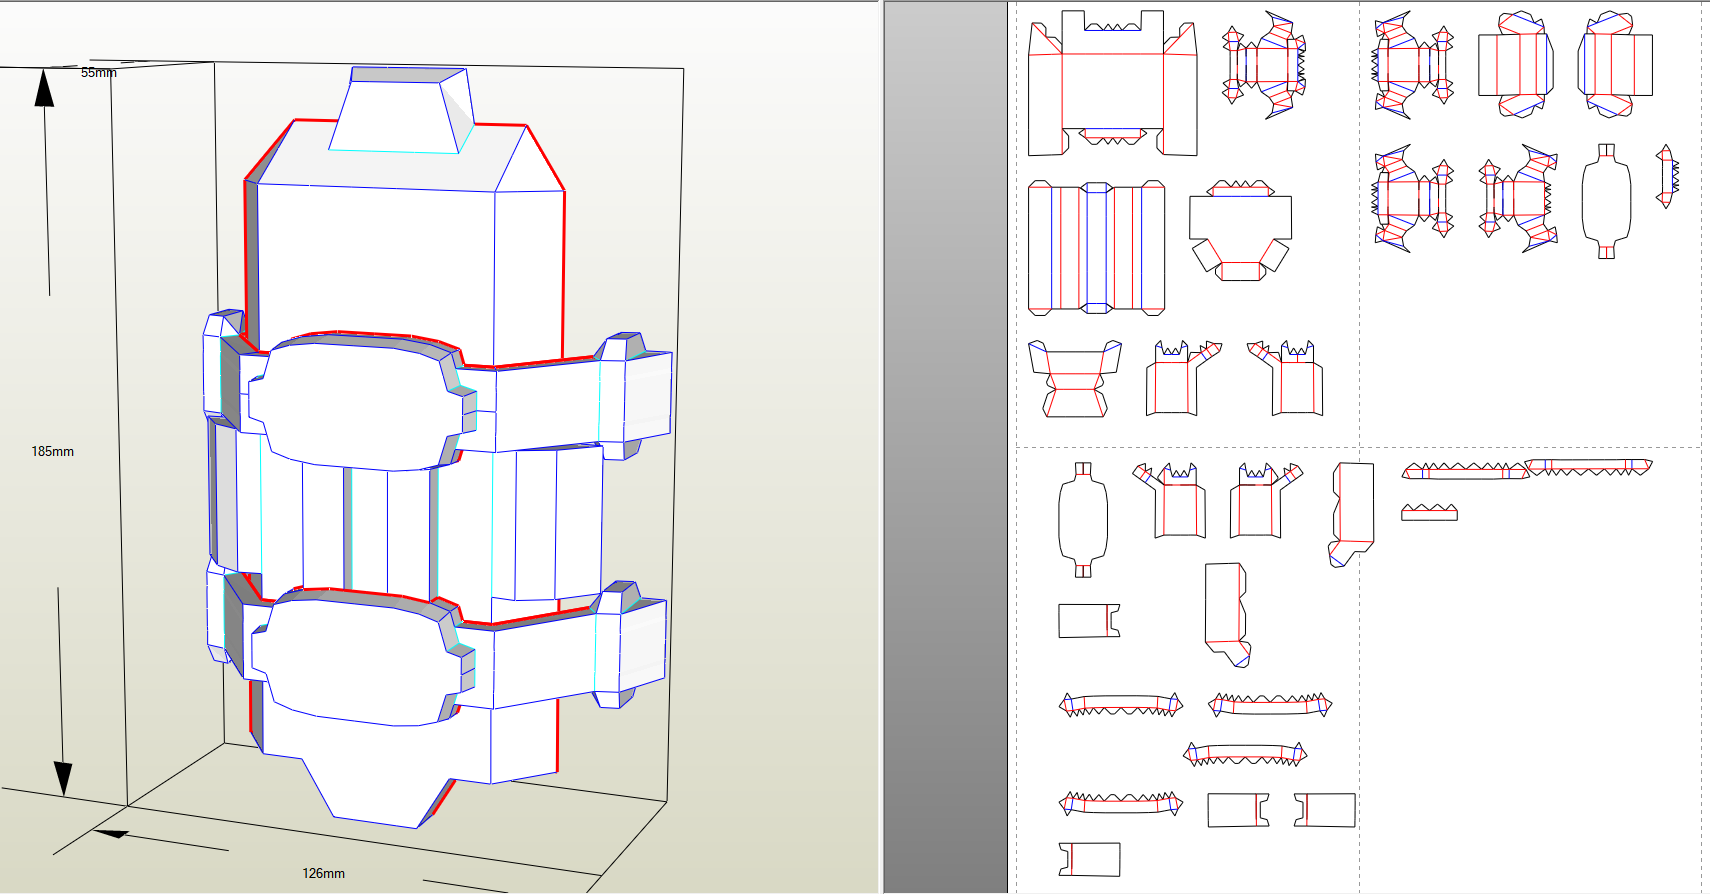This screenshot has width=1710, height=894.
Task: Select the middle curved strip between the strip rows
Action: click(x=1245, y=754)
